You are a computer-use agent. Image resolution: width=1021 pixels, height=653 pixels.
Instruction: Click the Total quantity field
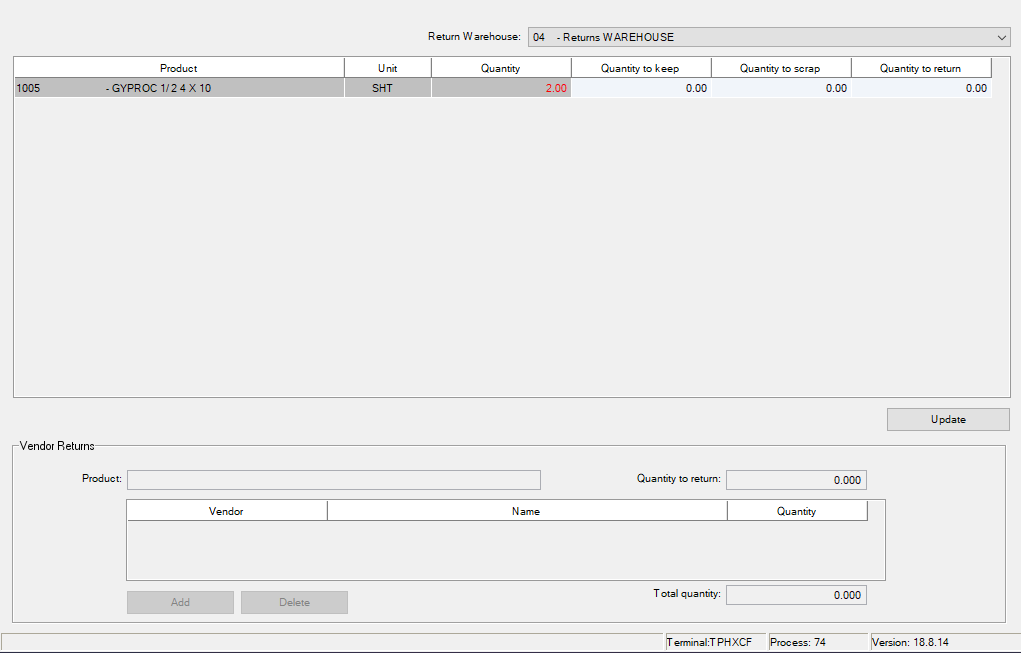pos(796,595)
